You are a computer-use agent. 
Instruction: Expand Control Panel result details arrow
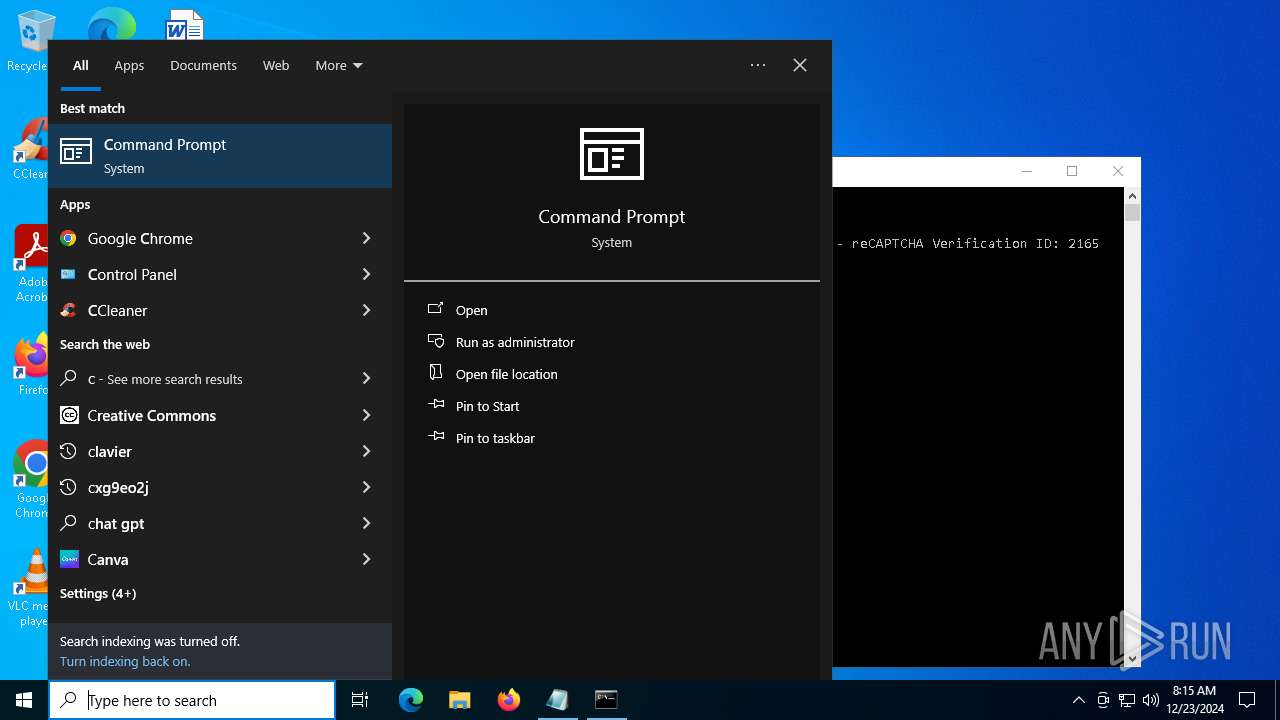(366, 274)
